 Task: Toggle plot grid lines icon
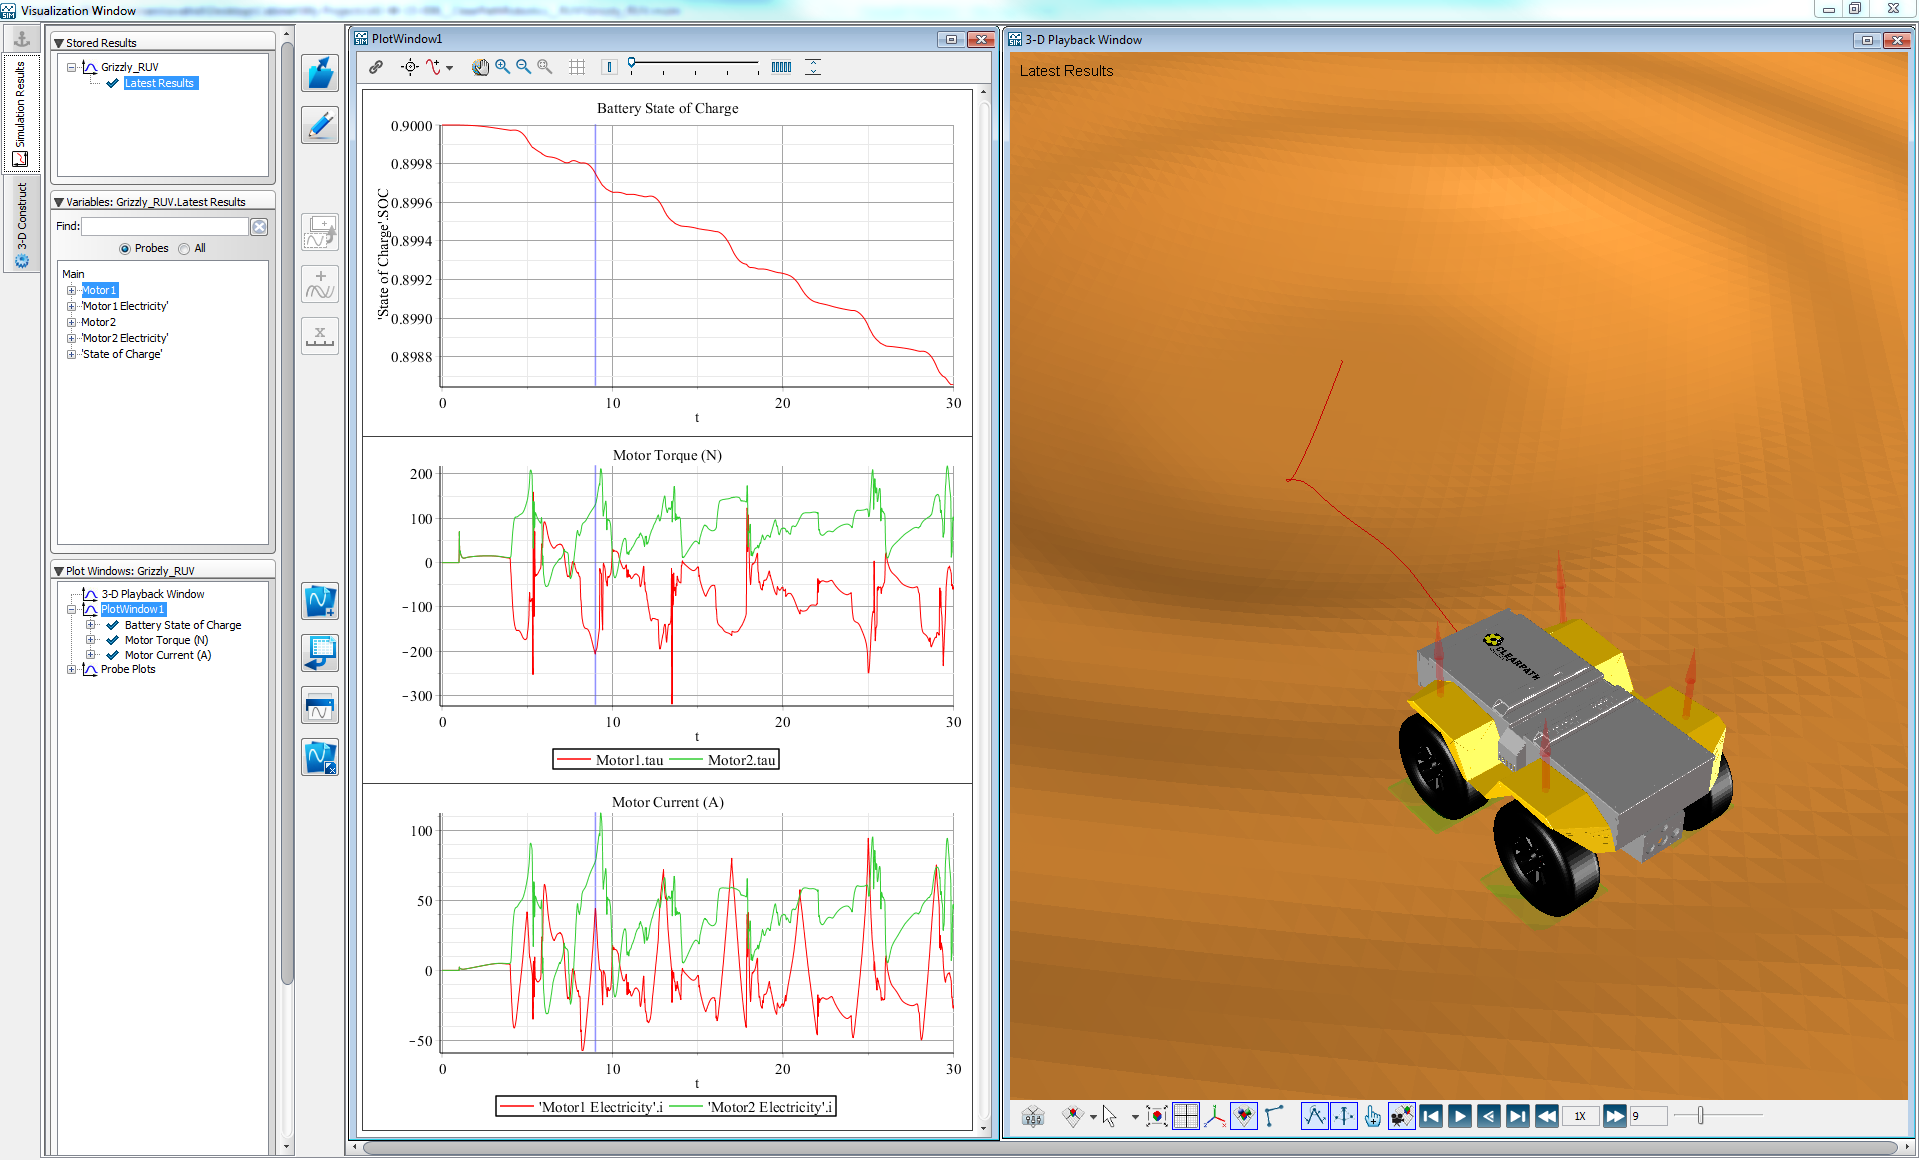tap(577, 67)
